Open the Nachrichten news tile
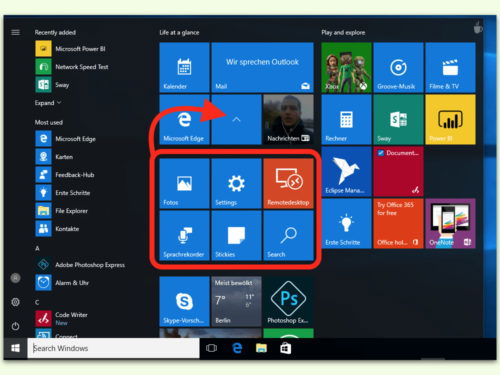500x375 pixels. [x=288, y=119]
